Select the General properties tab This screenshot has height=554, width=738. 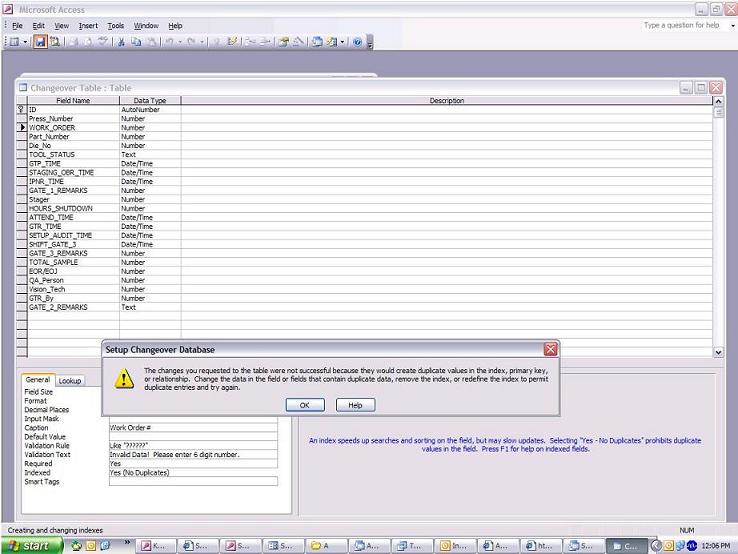[38, 380]
